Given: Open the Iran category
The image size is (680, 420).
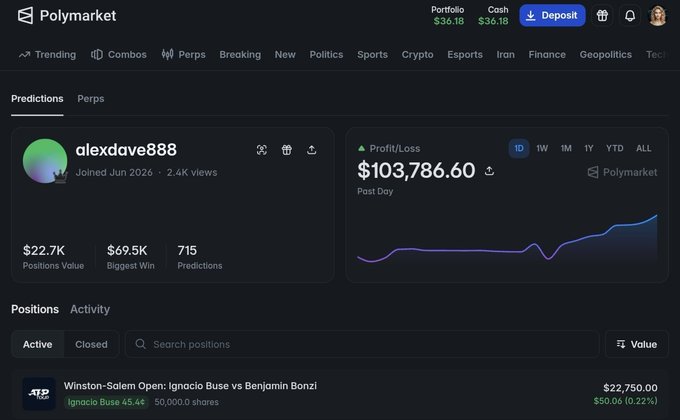Looking at the screenshot, I should pyautogui.click(x=506, y=55).
